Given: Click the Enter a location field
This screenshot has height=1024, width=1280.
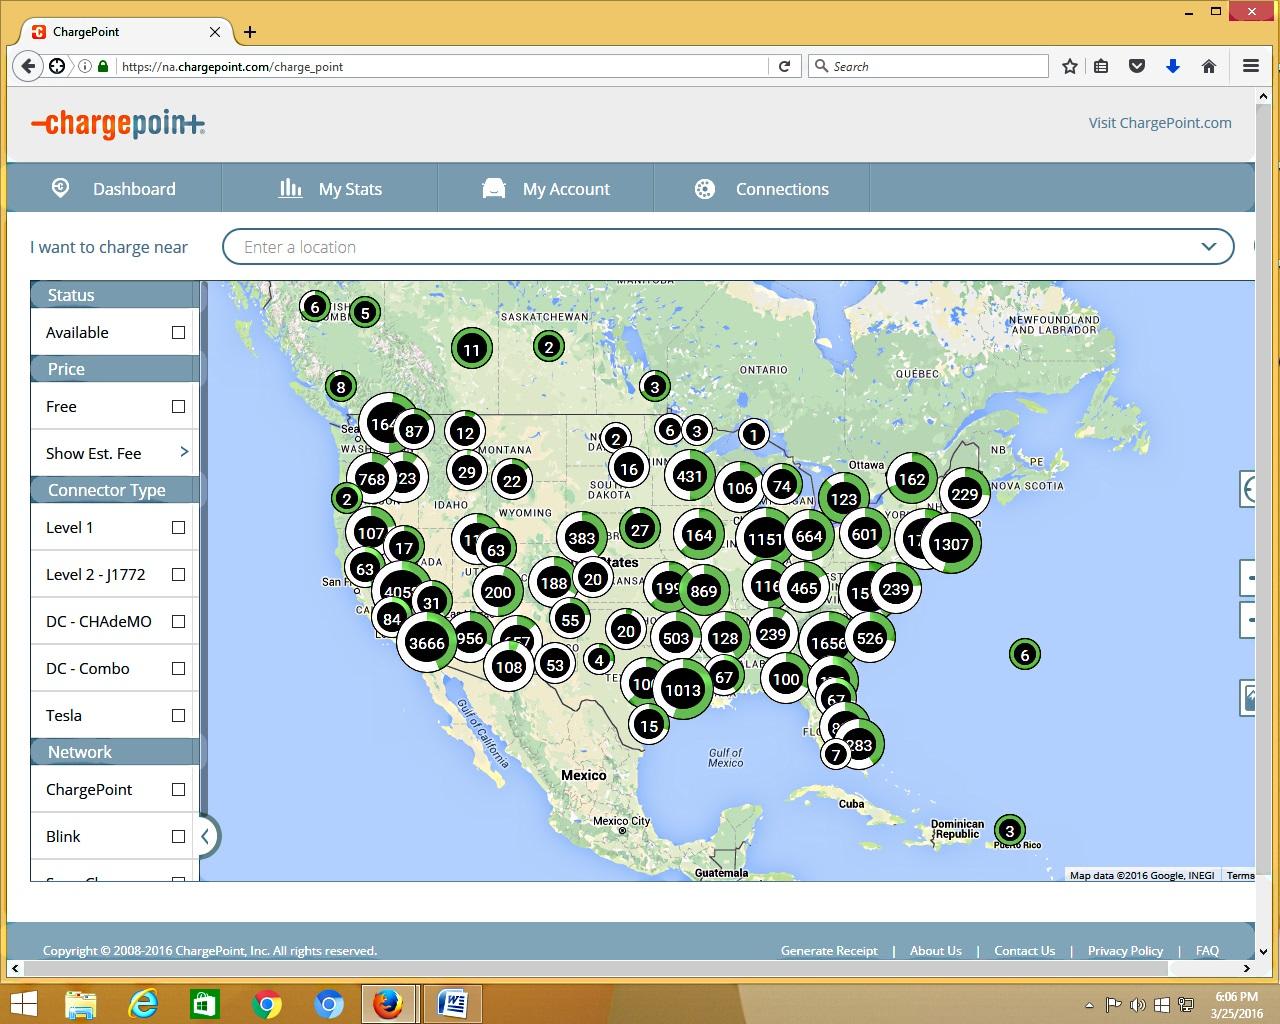Looking at the screenshot, I should [x=728, y=247].
